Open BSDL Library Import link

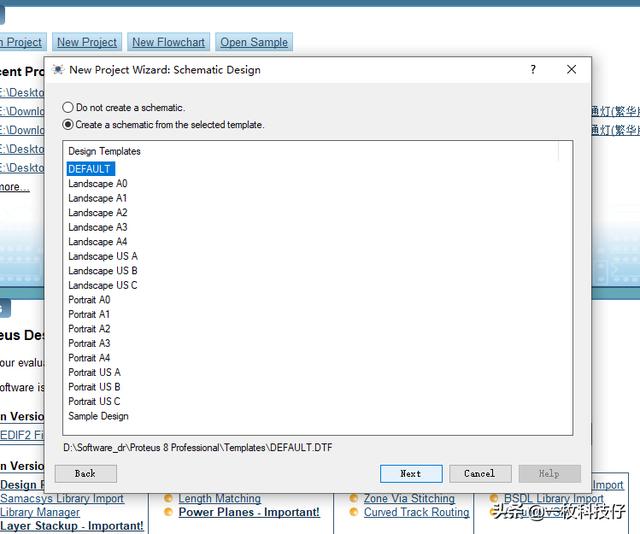(x=553, y=498)
